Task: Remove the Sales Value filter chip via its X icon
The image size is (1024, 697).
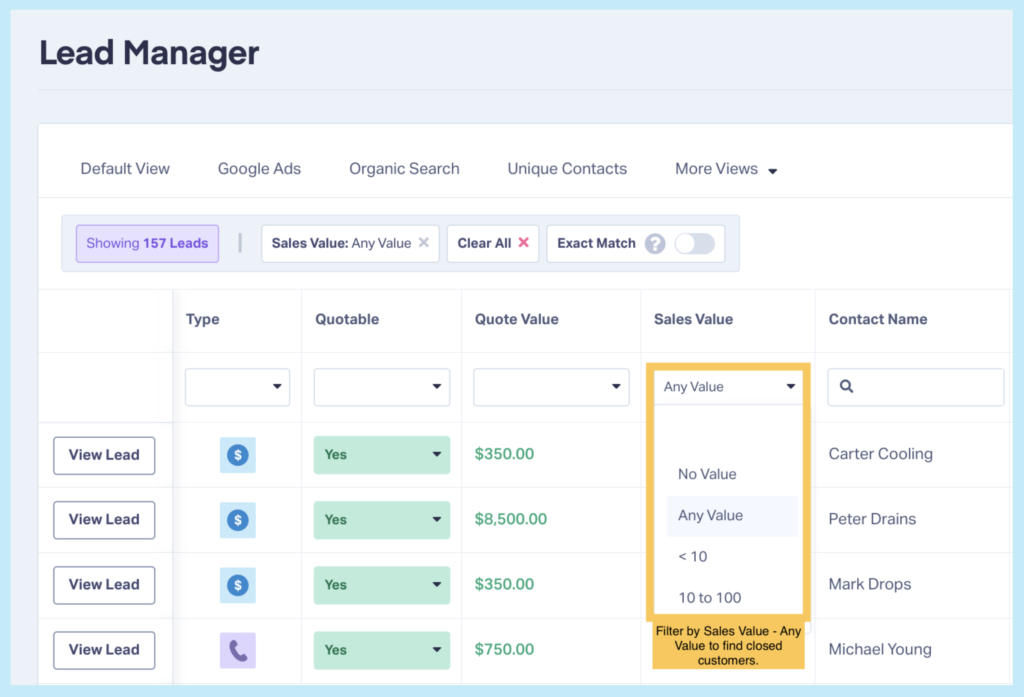Action: (x=426, y=243)
